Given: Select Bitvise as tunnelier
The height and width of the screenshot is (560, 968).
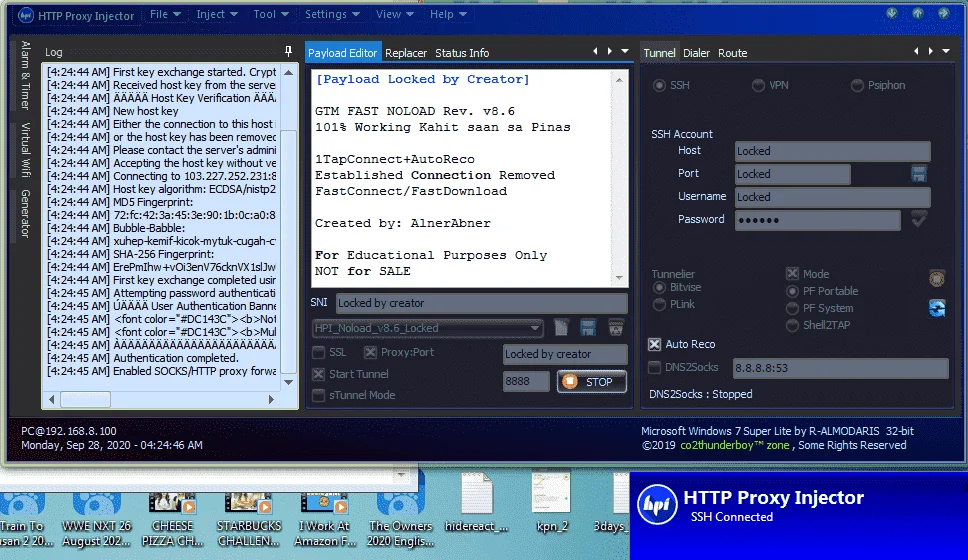Looking at the screenshot, I should [x=659, y=288].
